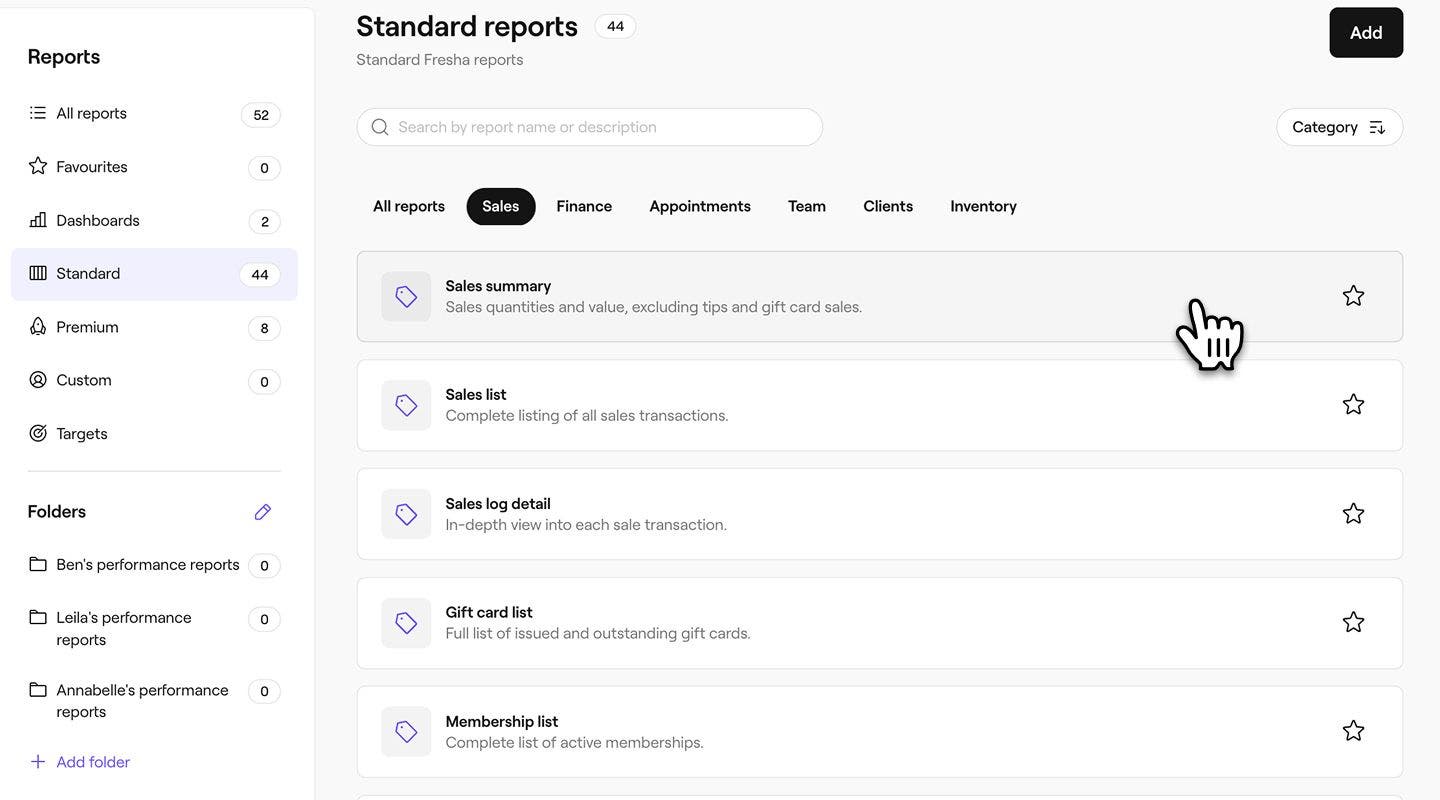Viewport: 1440px width, 800px height.
Task: Select All reports in the sidebar
Action: 154,113
